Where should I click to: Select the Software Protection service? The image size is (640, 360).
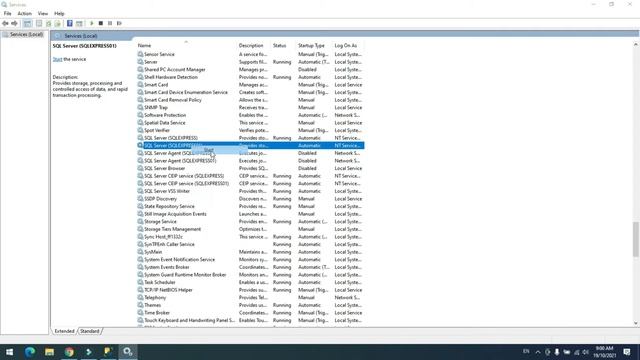click(x=251, y=115)
